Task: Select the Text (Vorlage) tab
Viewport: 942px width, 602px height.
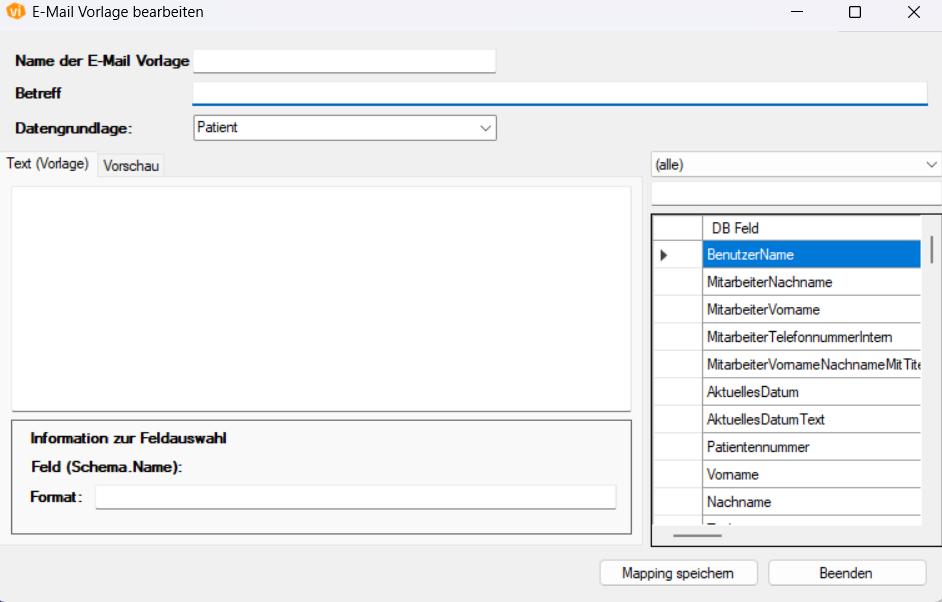Action: (x=47, y=163)
